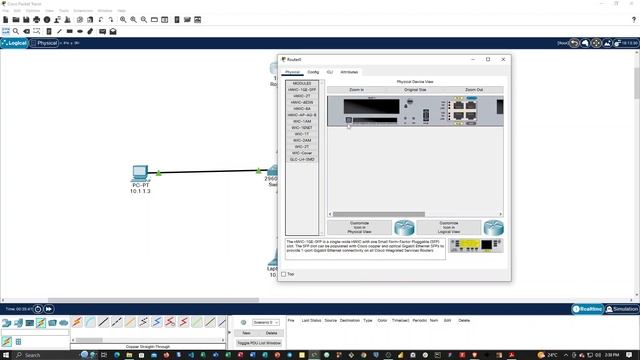The height and width of the screenshot is (360, 640).
Task: Choose the Multiuser cloud category icon
Action: point(64,323)
